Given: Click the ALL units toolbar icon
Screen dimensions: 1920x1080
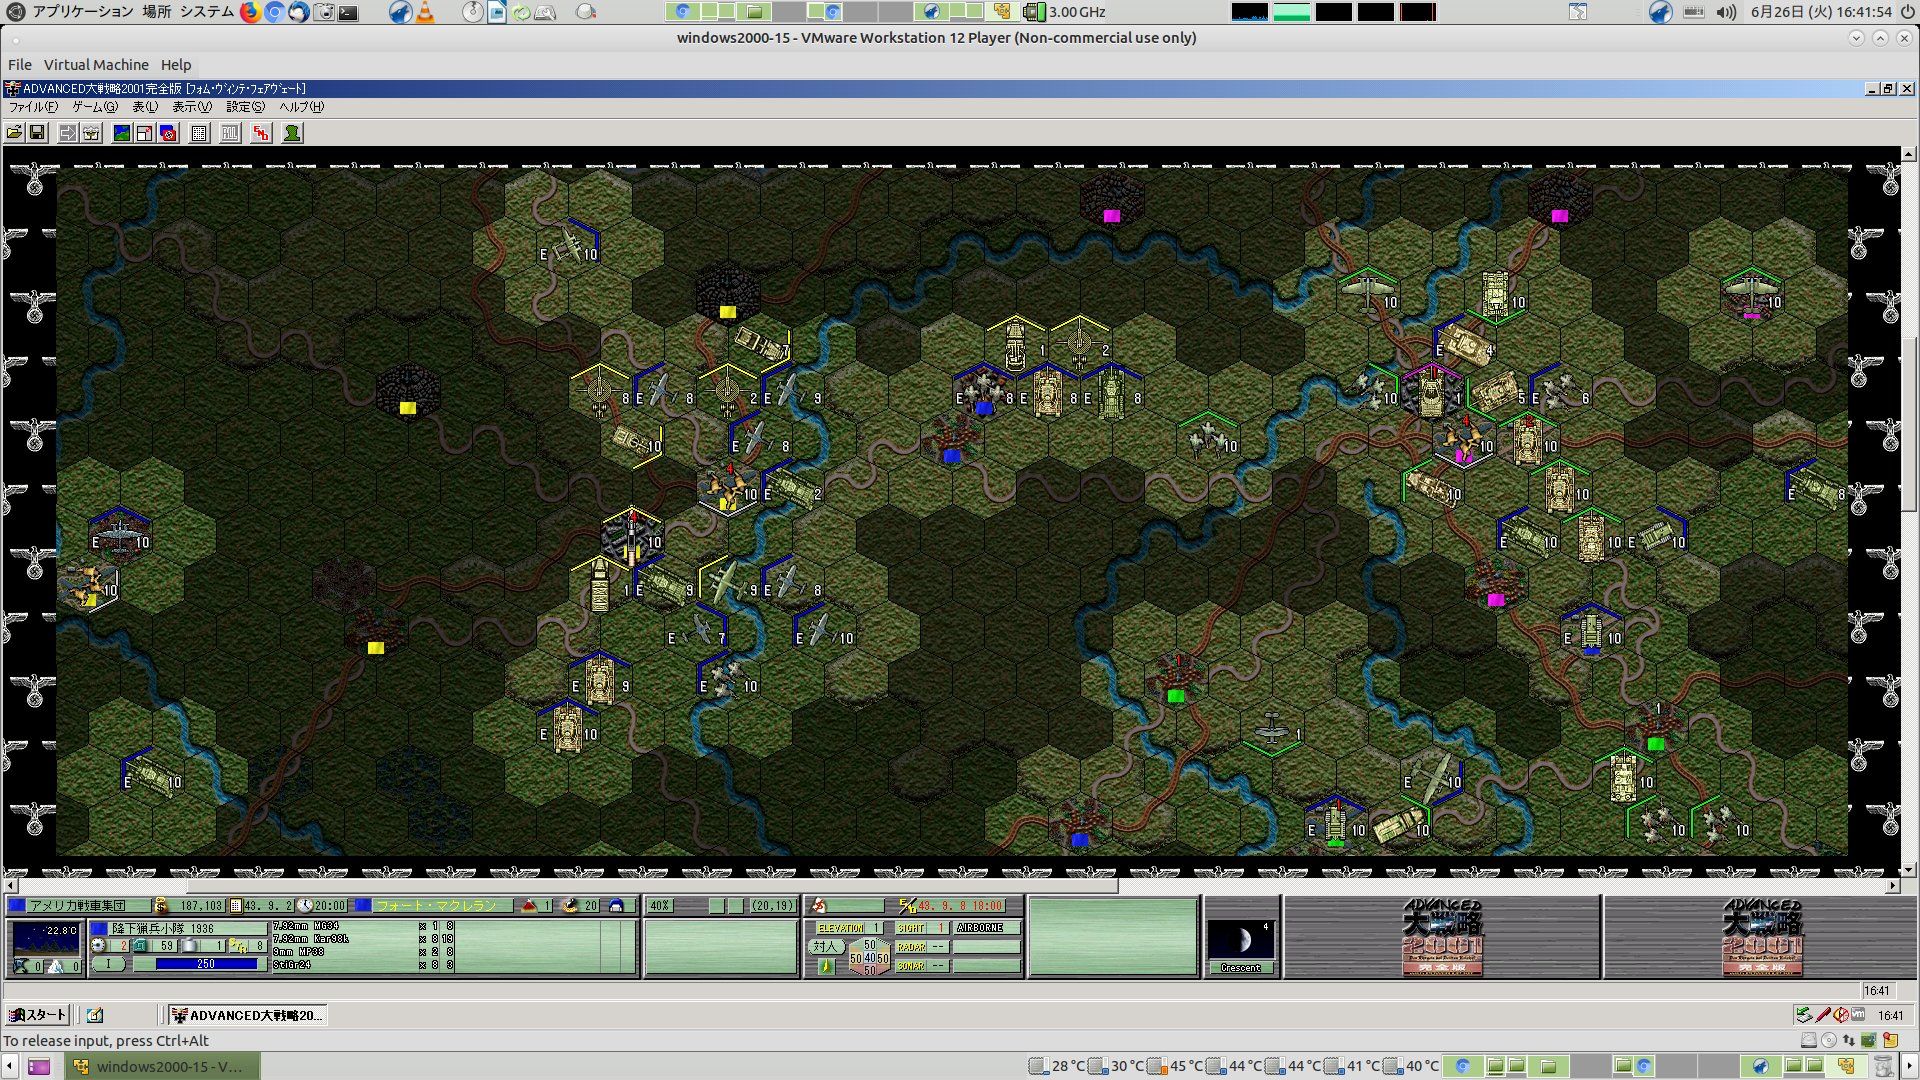Looking at the screenshot, I should point(230,133).
